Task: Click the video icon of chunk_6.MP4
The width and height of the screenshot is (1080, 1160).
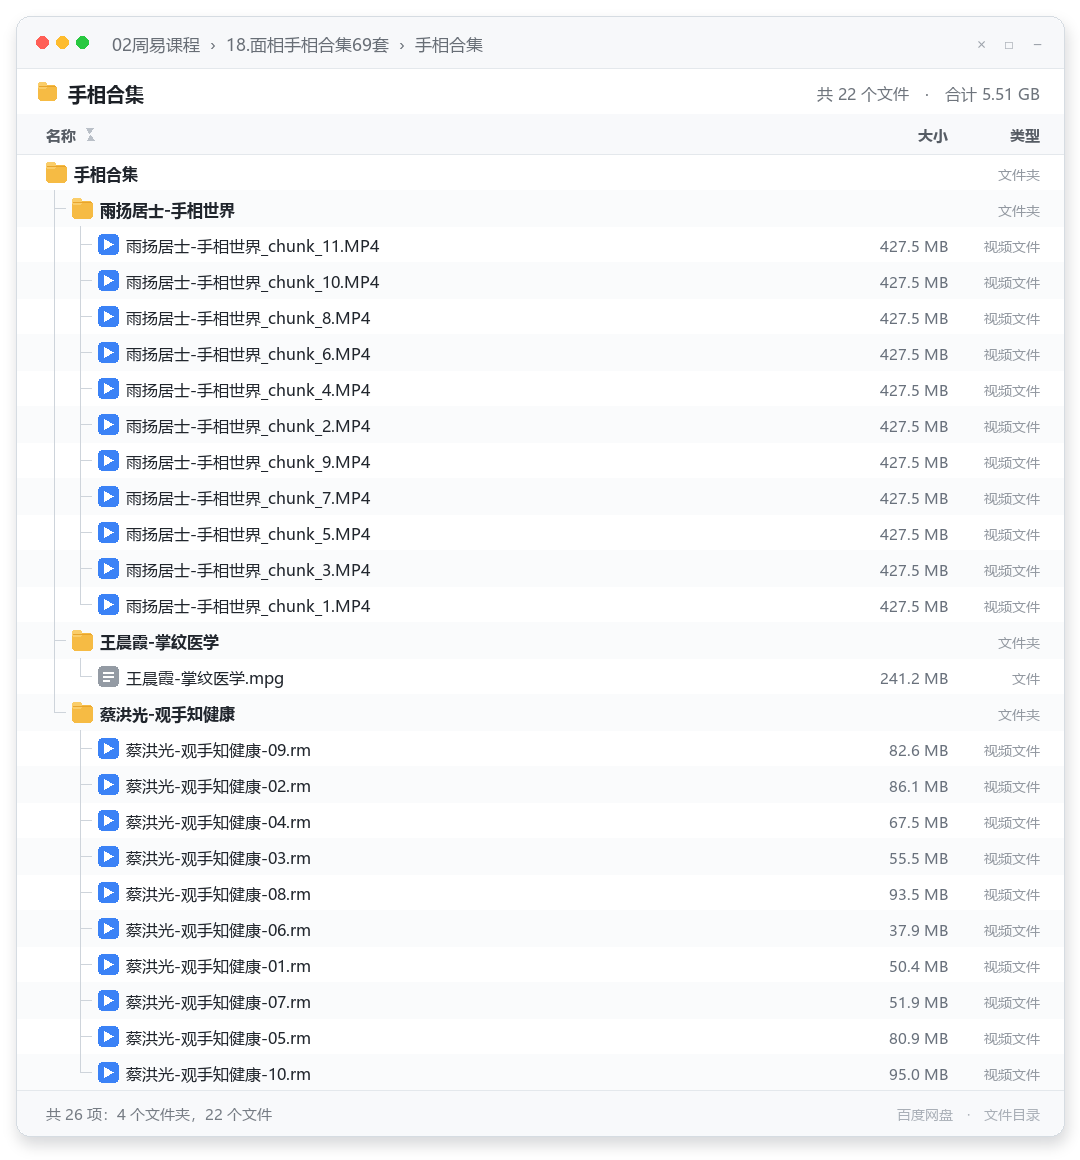Action: click(x=108, y=353)
